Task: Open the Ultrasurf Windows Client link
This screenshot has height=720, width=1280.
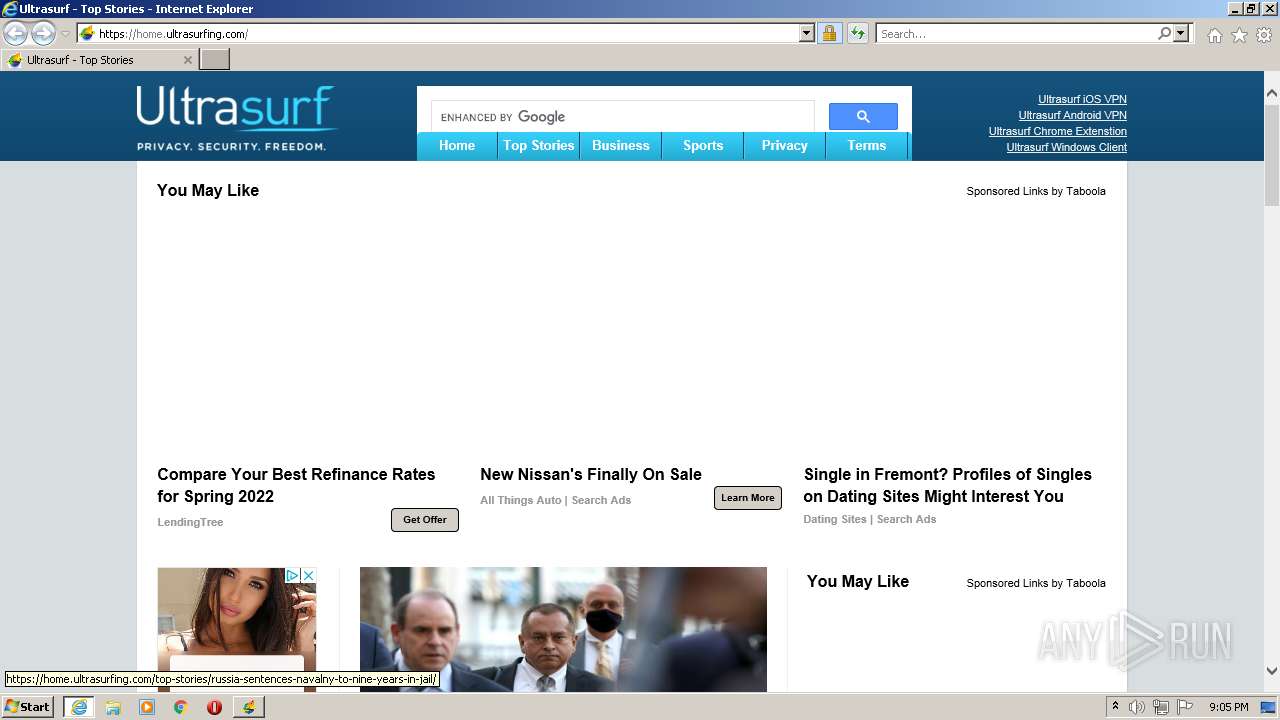Action: [x=1066, y=147]
